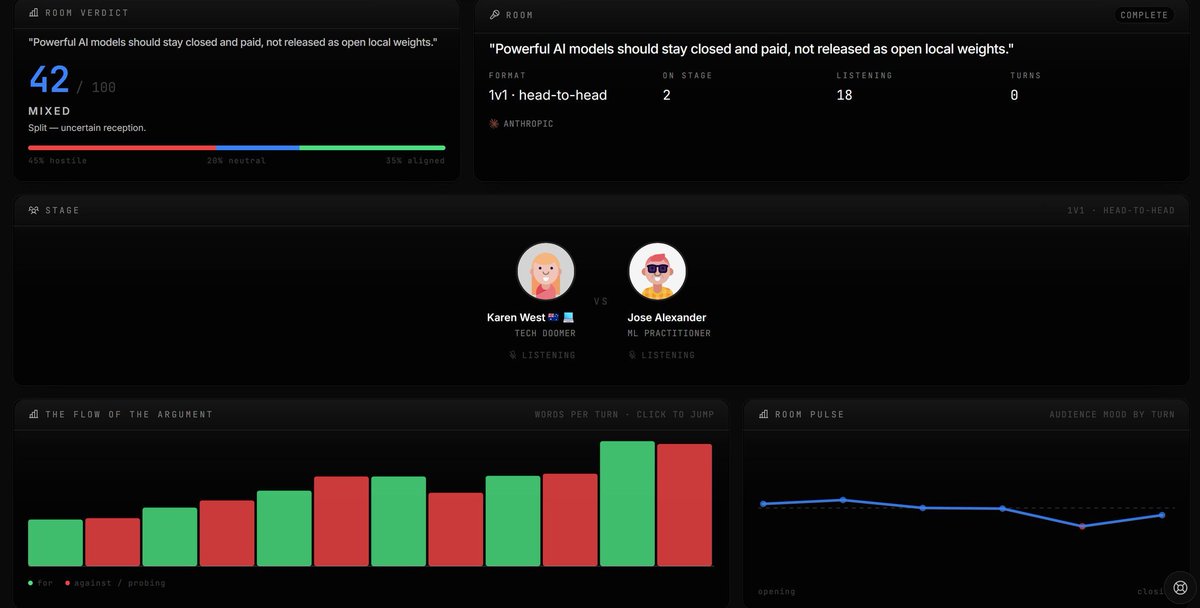Jump to turn 2 red bar in argument flow
The height and width of the screenshot is (608, 1200).
pyautogui.click(x=112, y=542)
